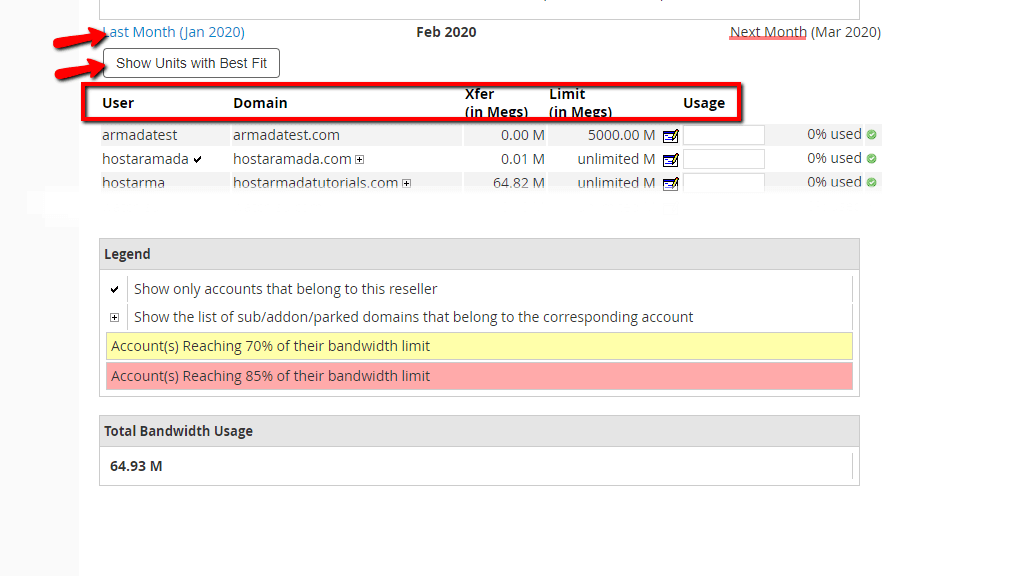Click armadatest.com domain entry
The width and height of the screenshot is (1024, 576).
[x=286, y=135]
